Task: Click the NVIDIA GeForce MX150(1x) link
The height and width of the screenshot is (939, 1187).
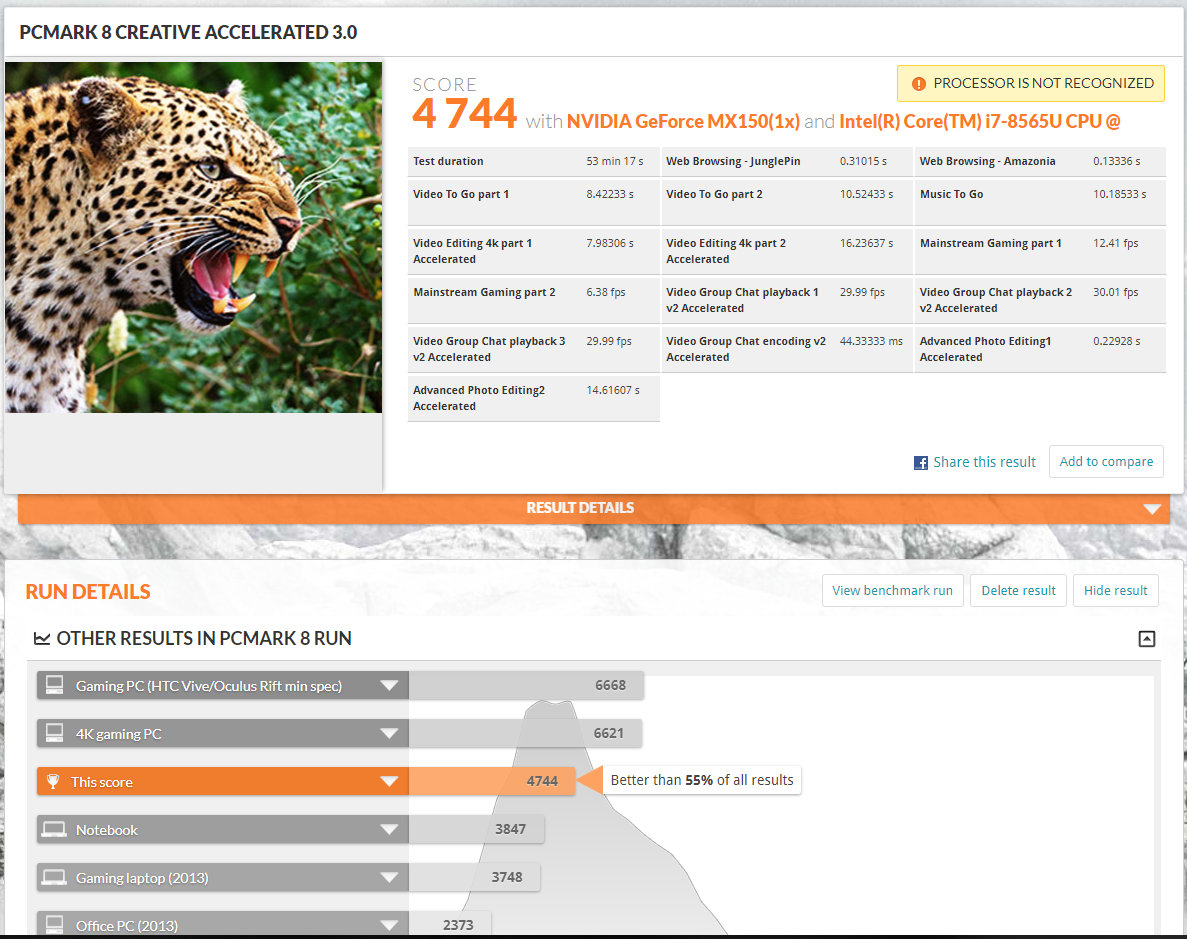Action: (683, 121)
